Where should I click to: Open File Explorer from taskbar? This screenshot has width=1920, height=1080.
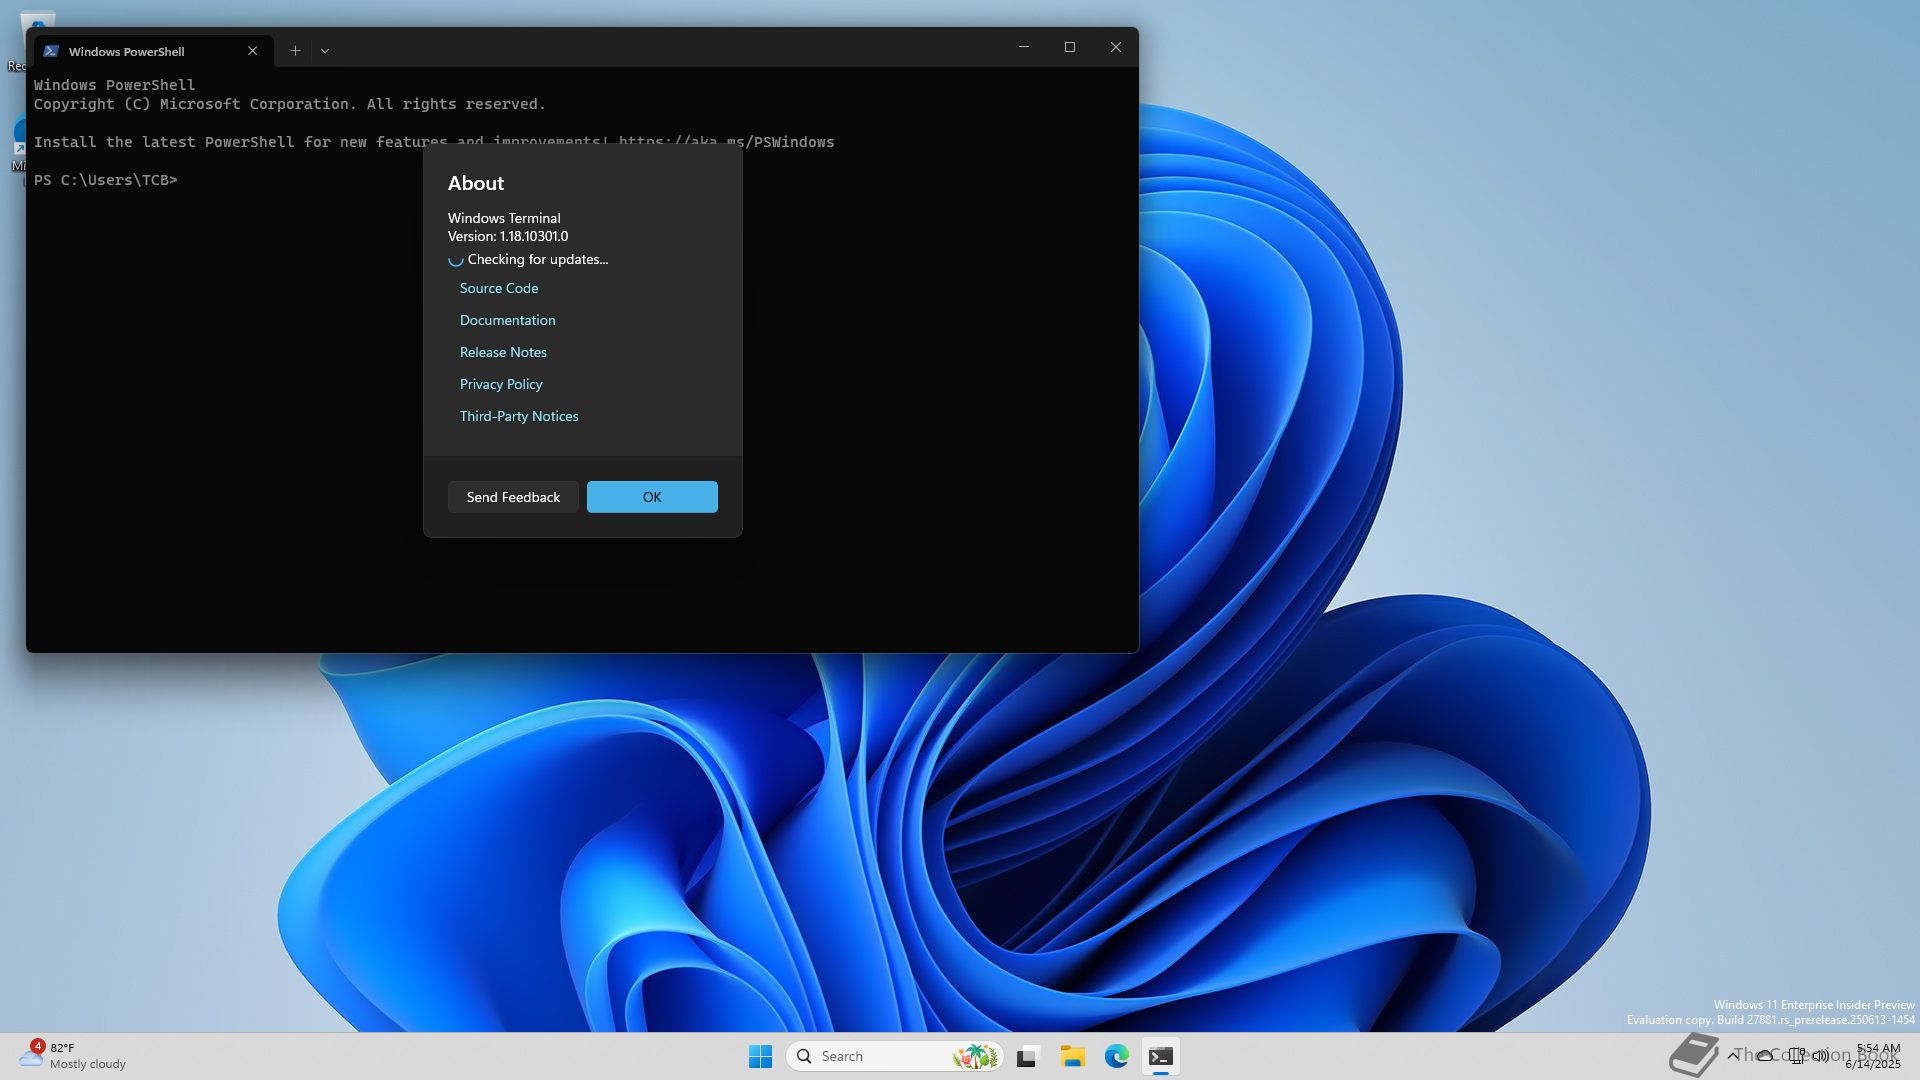[x=1072, y=1056]
